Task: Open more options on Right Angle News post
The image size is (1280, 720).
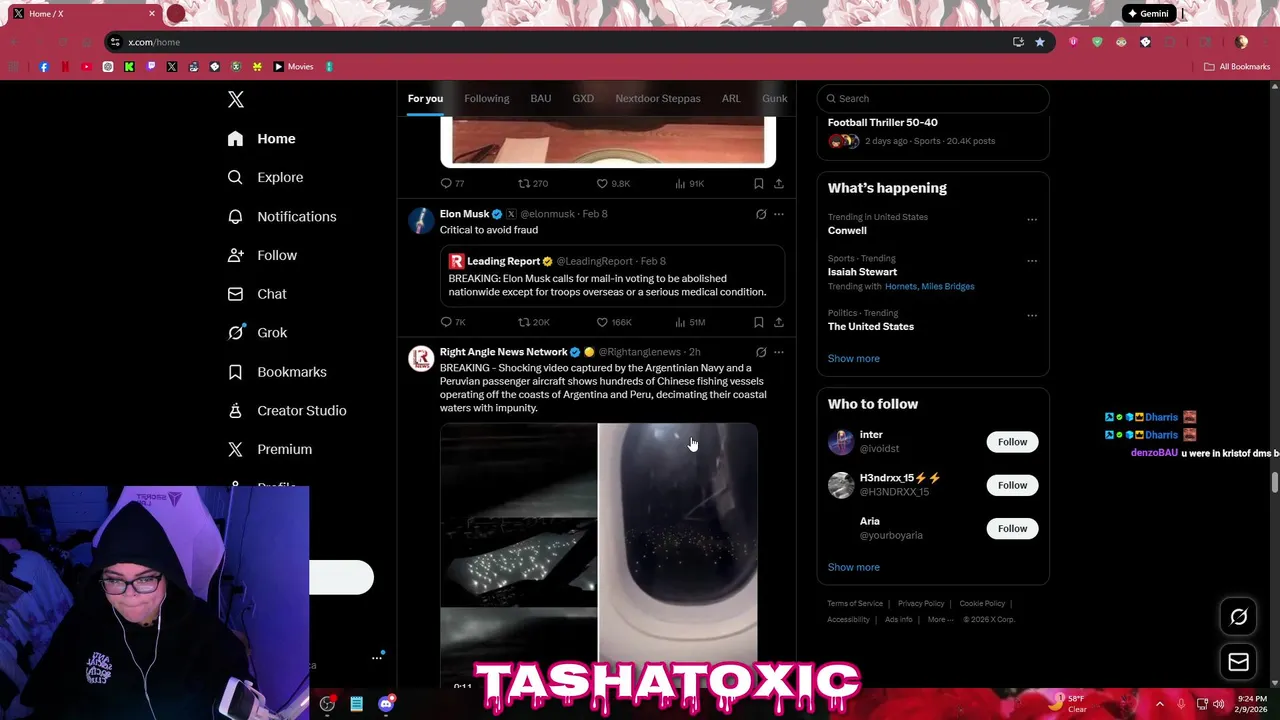Action: (779, 352)
